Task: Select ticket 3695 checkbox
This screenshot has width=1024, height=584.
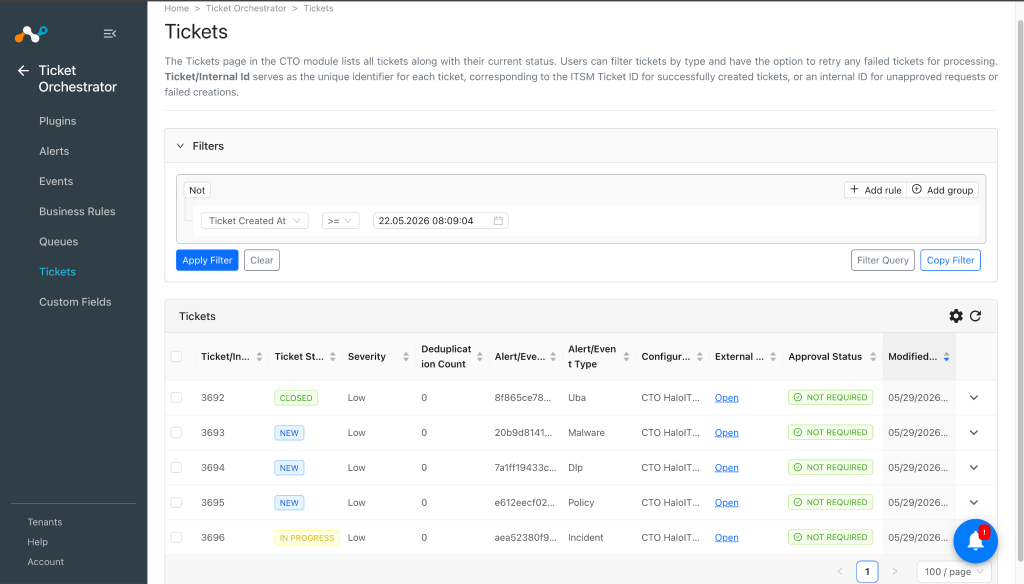Action: [x=176, y=502]
